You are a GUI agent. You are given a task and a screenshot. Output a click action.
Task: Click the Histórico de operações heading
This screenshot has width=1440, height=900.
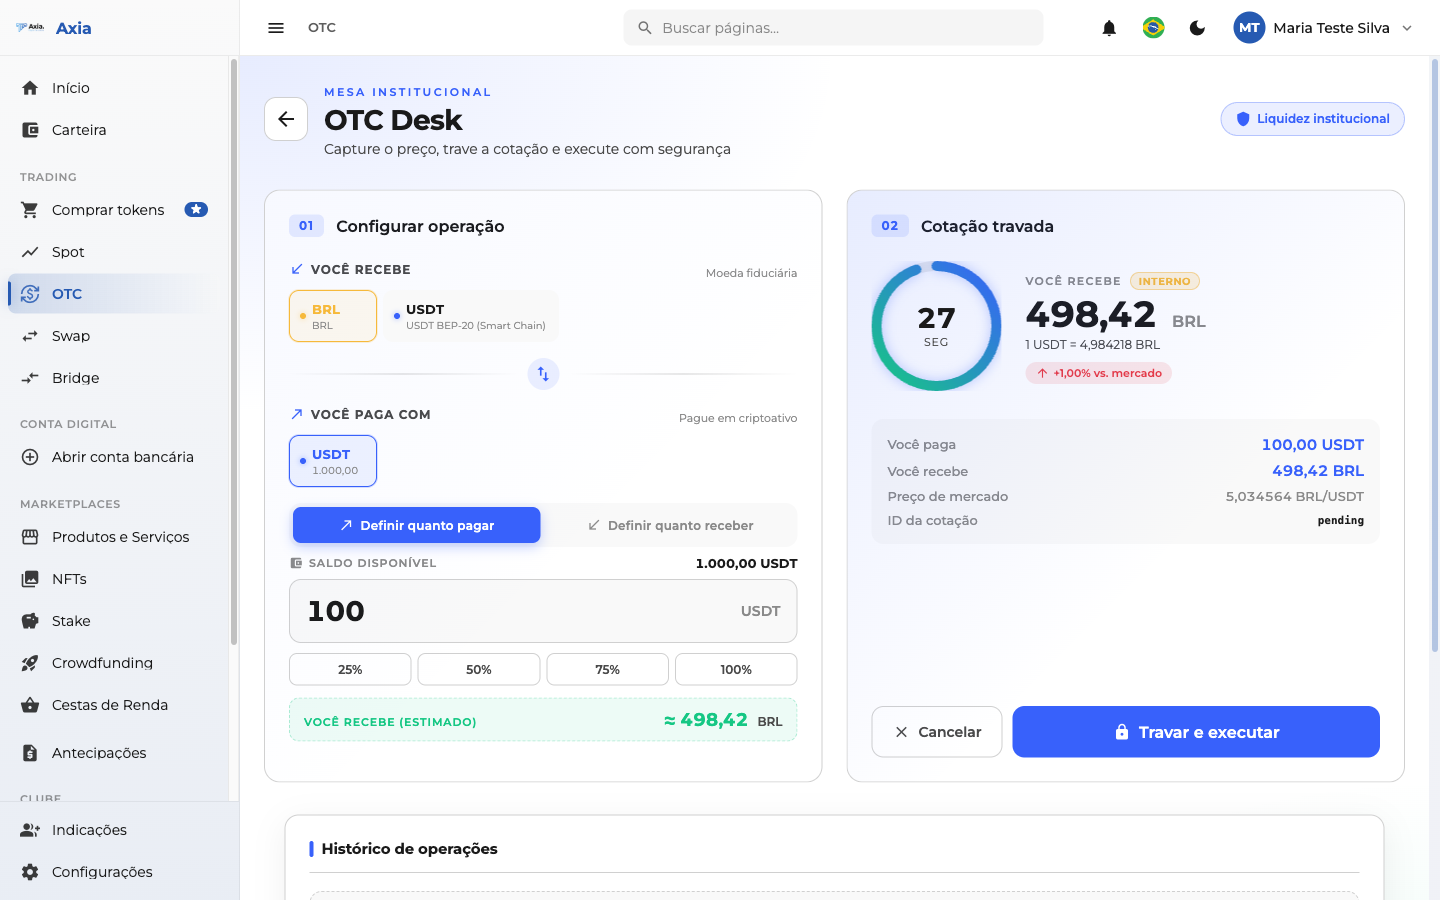click(x=410, y=849)
